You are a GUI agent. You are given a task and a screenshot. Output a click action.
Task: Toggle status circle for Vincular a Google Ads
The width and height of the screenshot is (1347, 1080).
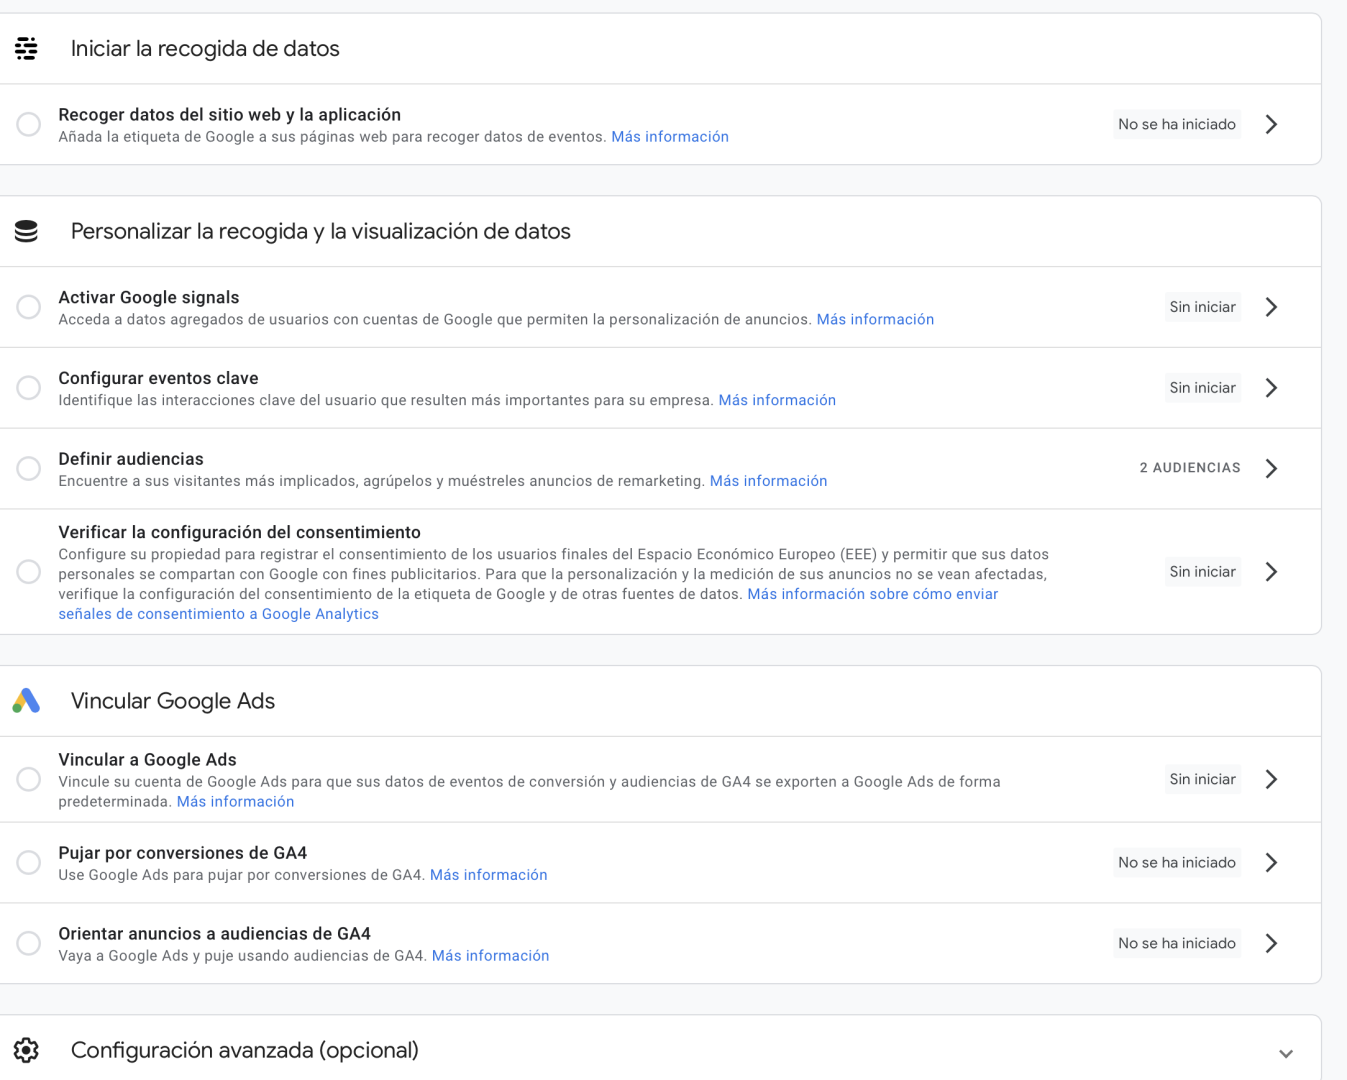point(29,779)
